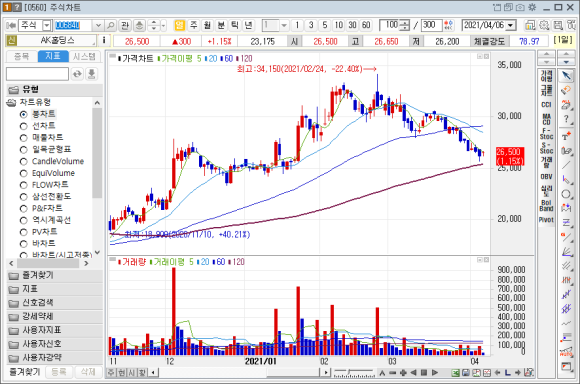The height and width of the screenshot is (384, 580).
Task: Switch to the 종목 tab
Action: coord(21,56)
